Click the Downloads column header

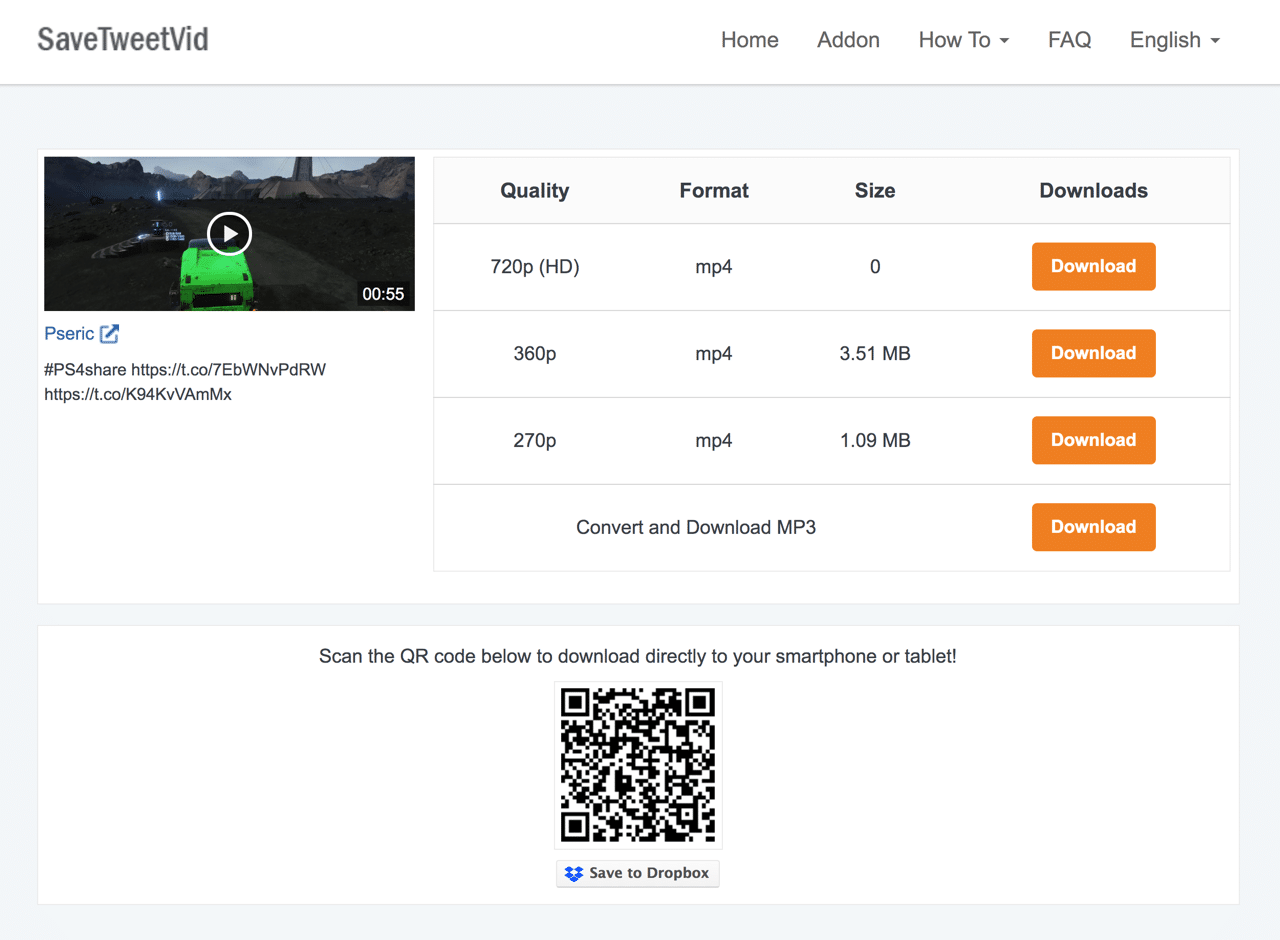[1094, 191]
